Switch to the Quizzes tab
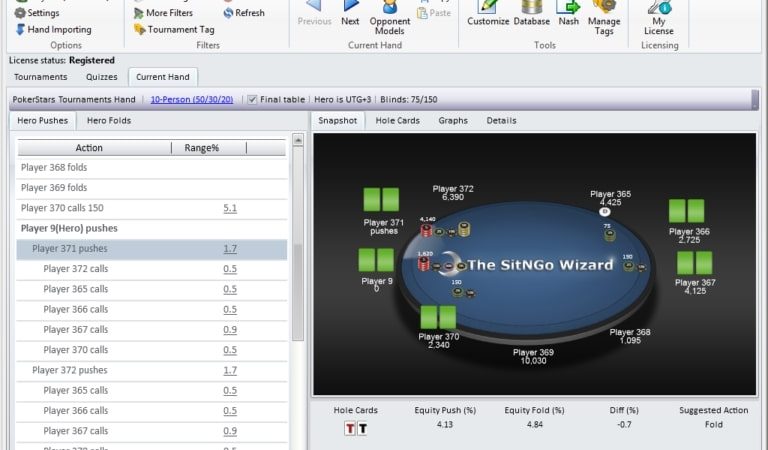 click(101, 77)
